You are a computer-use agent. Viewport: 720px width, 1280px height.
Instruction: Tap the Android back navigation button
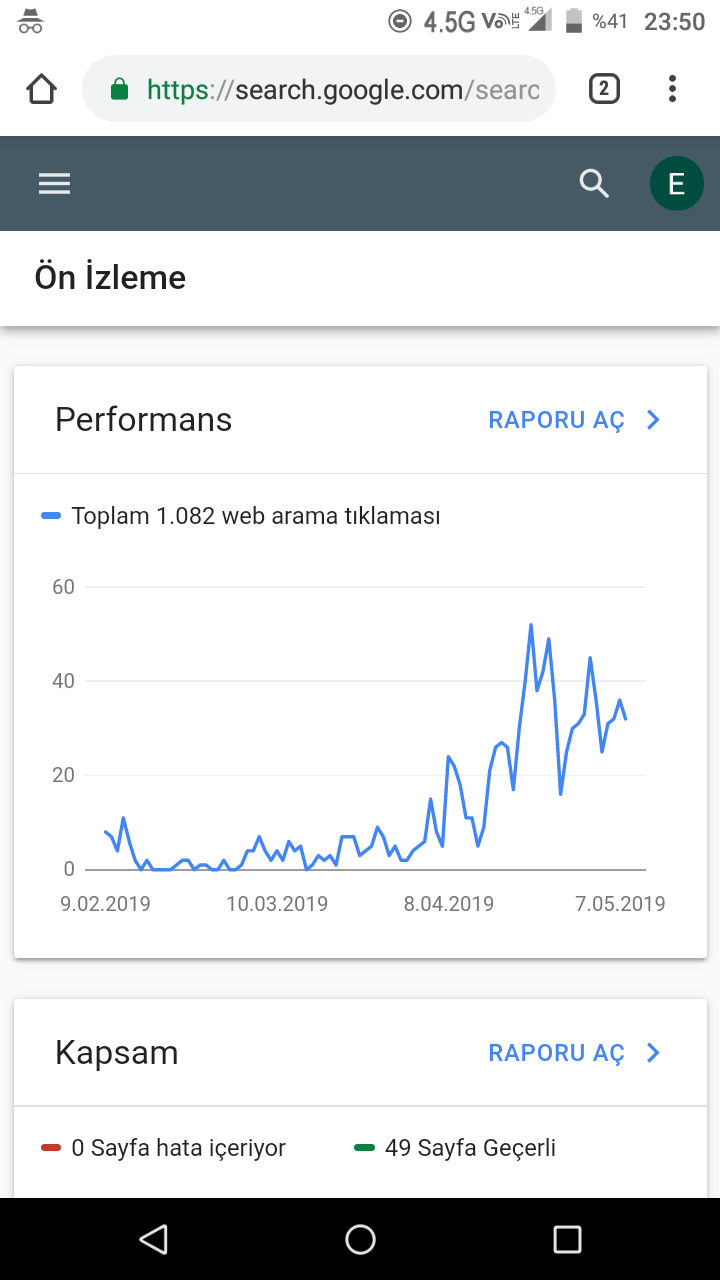(x=153, y=1239)
